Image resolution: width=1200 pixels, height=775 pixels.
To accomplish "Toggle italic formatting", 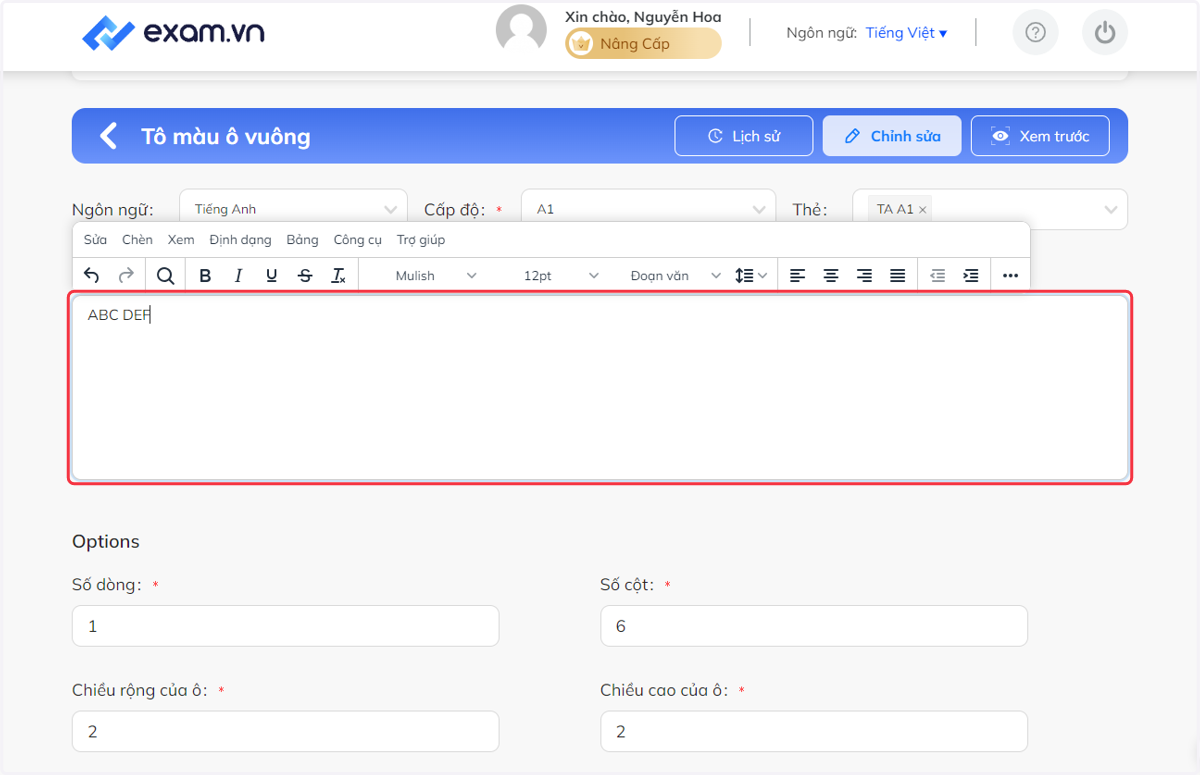I will (238, 276).
